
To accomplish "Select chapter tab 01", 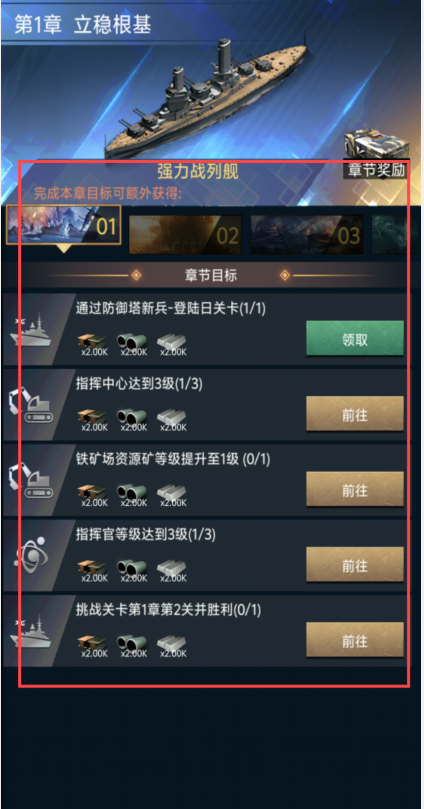I will [x=63, y=225].
